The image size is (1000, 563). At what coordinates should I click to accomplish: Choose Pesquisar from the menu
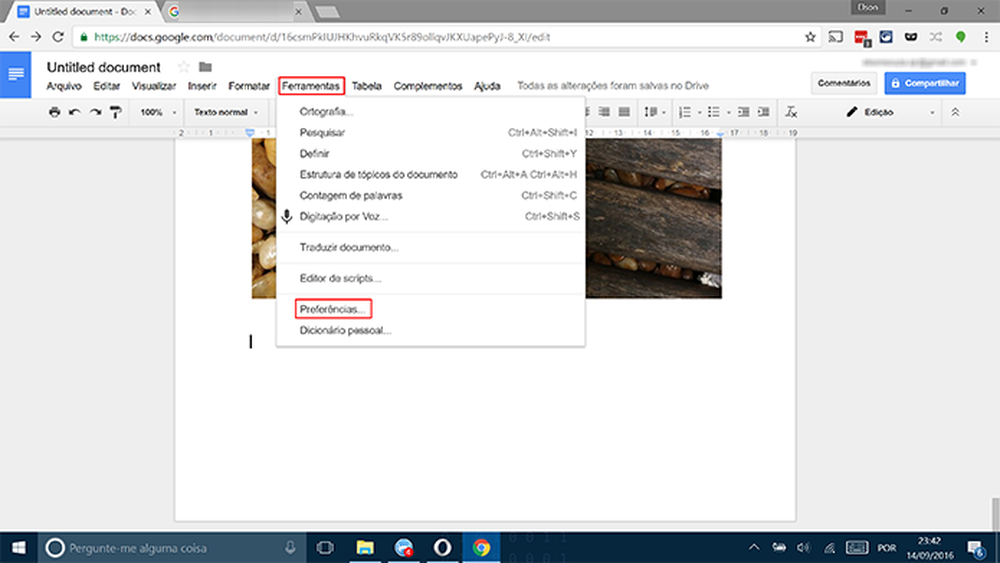point(430,133)
